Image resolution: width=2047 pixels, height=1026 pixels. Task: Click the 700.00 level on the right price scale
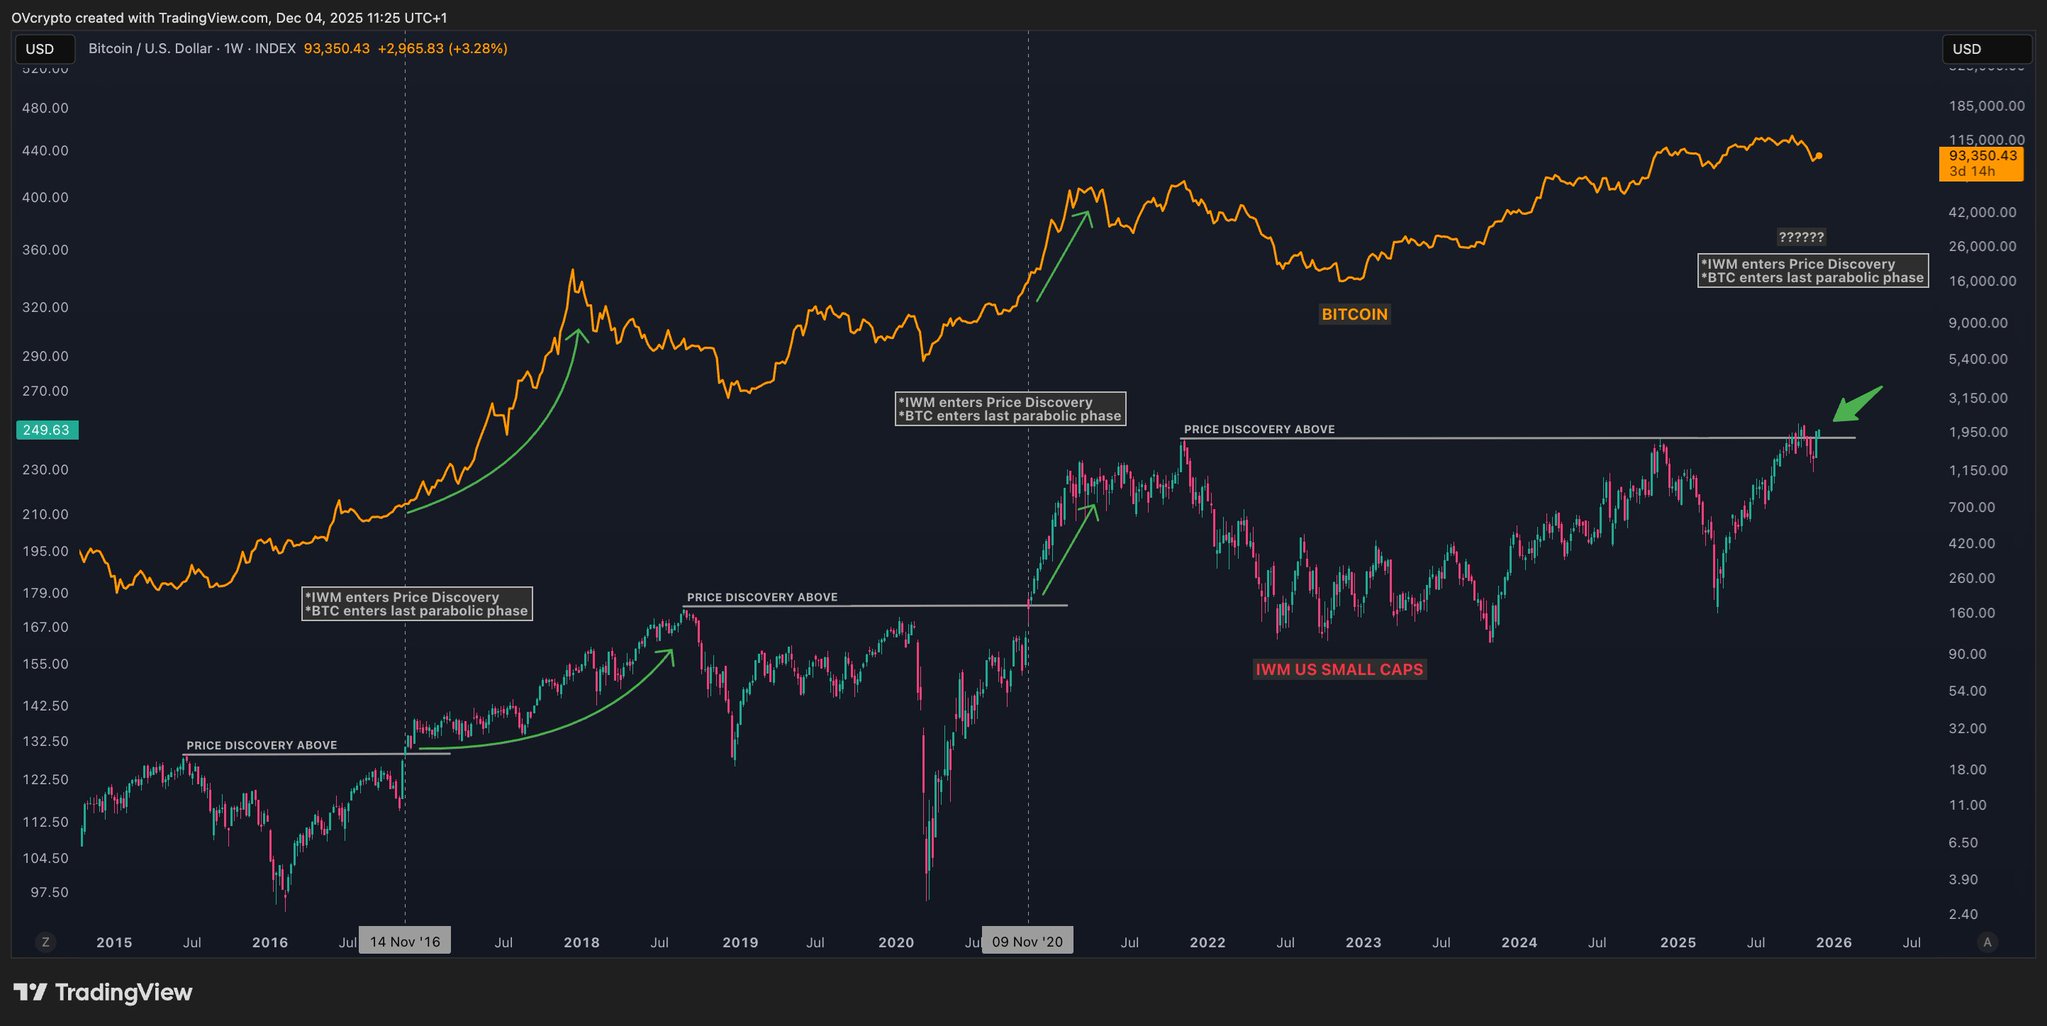pos(1972,507)
